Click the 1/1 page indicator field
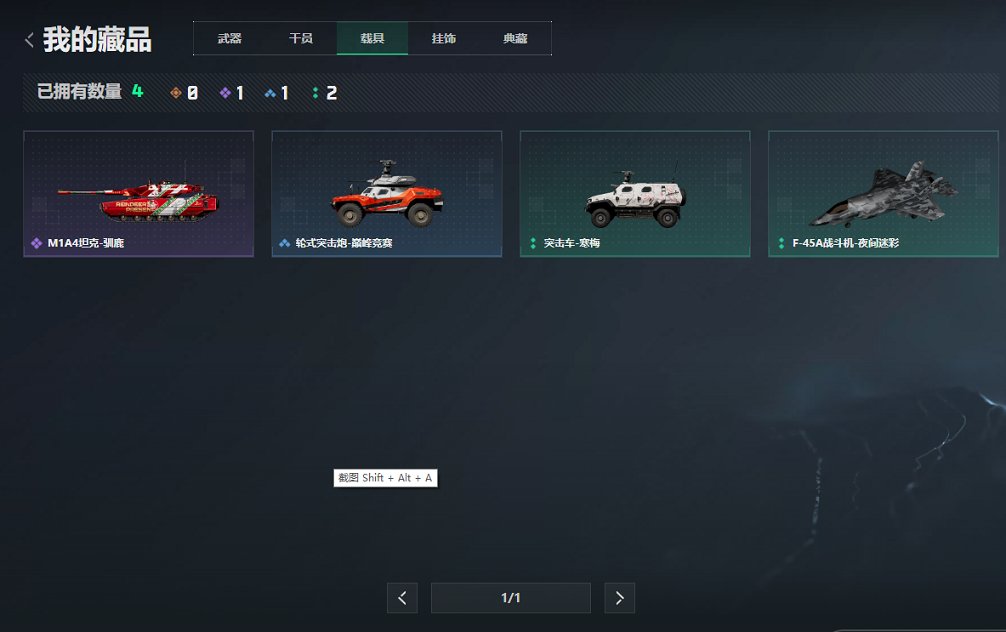This screenshot has height=632, width=1006. coord(511,598)
